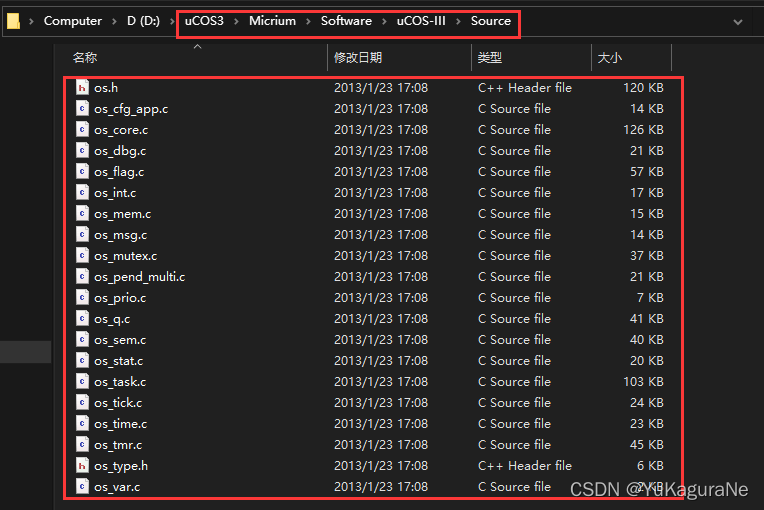The width and height of the screenshot is (764, 510).
Task: Select file name os_flag.c
Action: pos(119,172)
